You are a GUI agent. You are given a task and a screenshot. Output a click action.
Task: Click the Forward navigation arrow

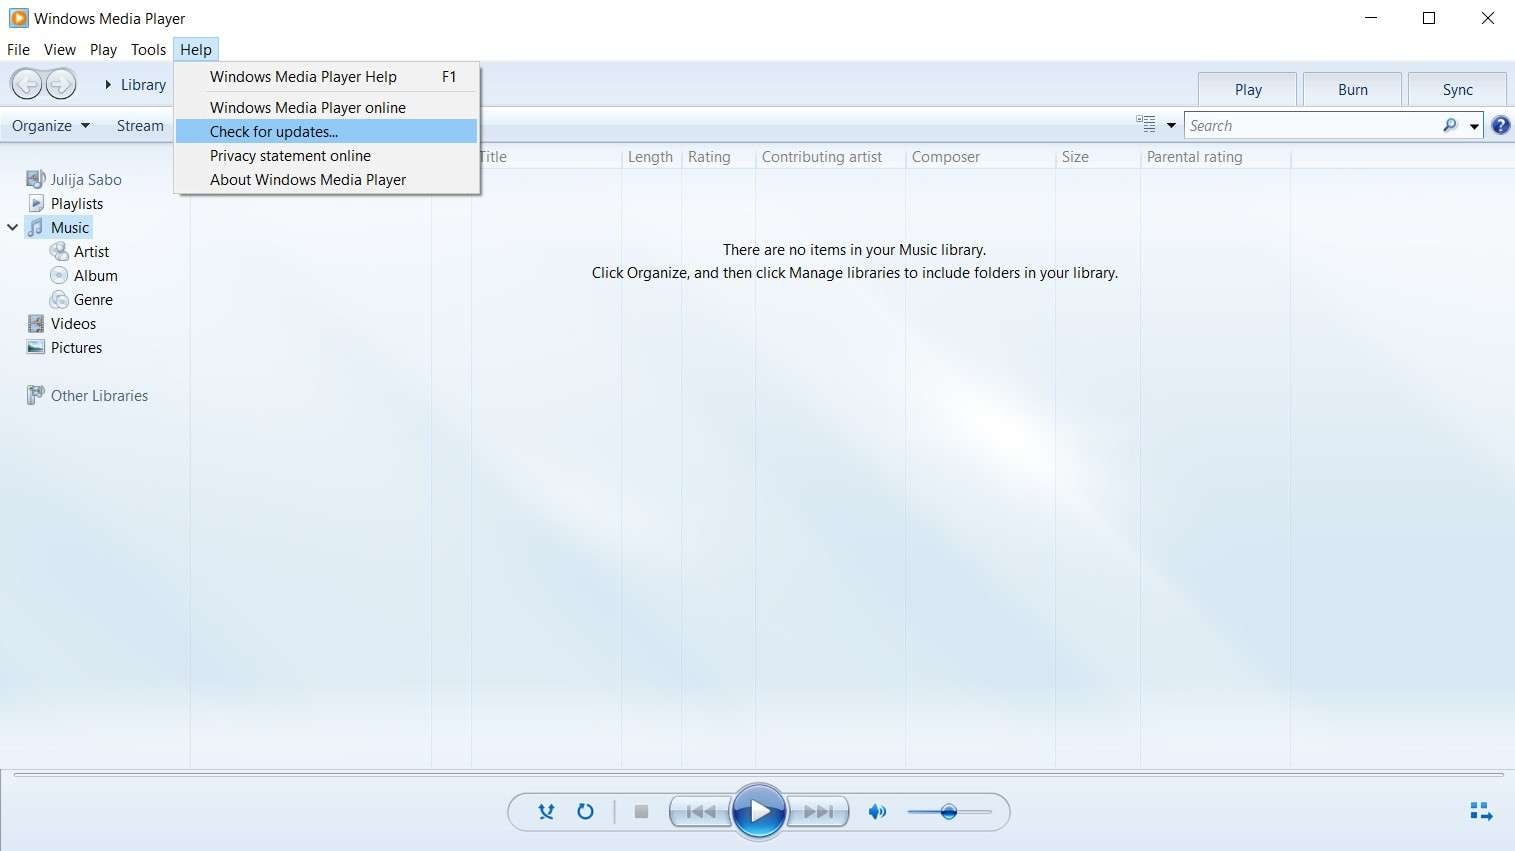pyautogui.click(x=61, y=84)
